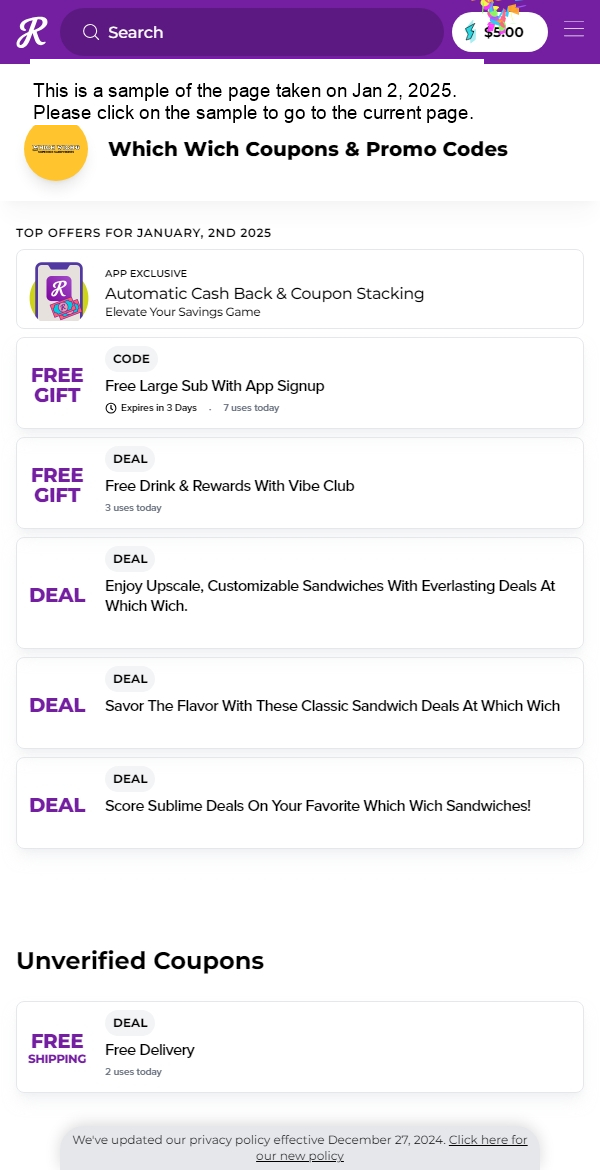Tap the lightning bolt cash icon
The width and height of the screenshot is (600, 1170).
click(470, 32)
